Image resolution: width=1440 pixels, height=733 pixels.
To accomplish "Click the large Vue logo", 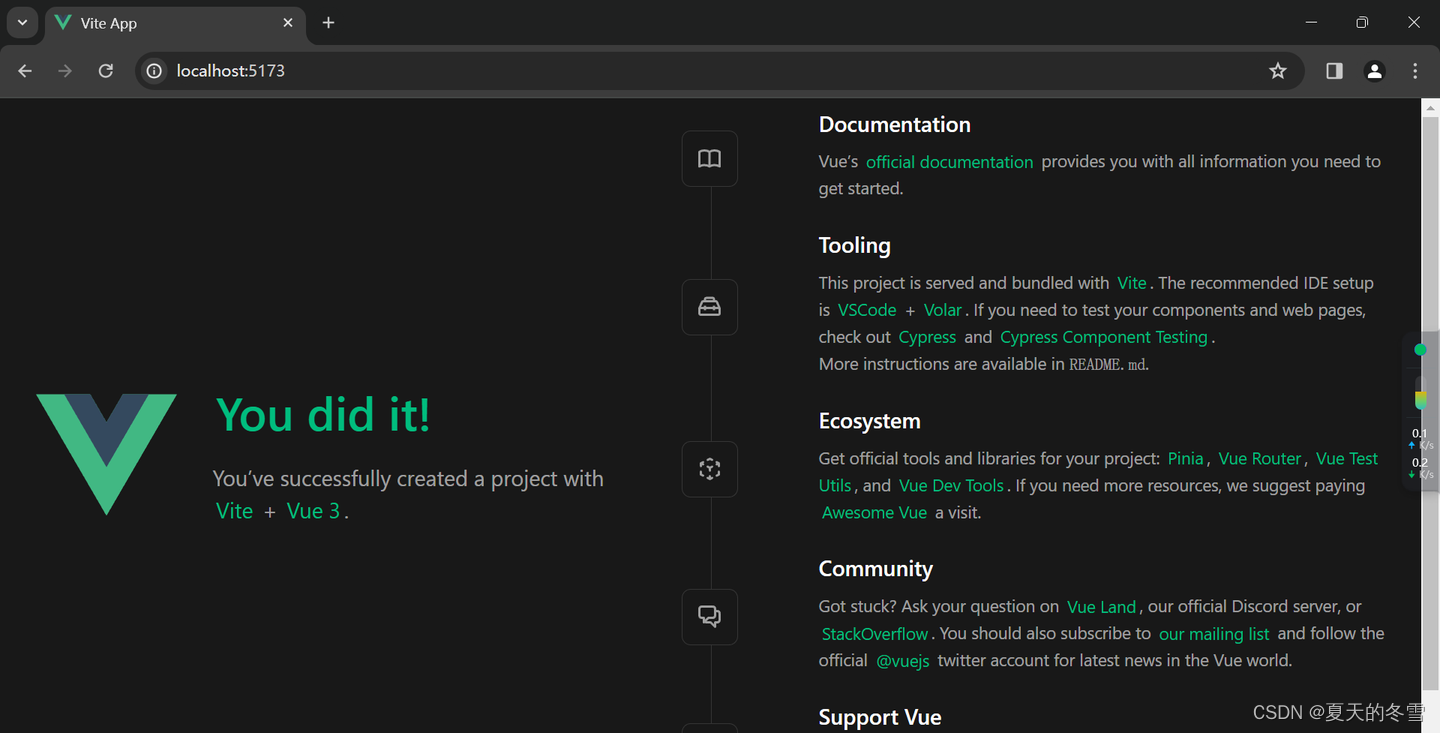I will (106, 454).
